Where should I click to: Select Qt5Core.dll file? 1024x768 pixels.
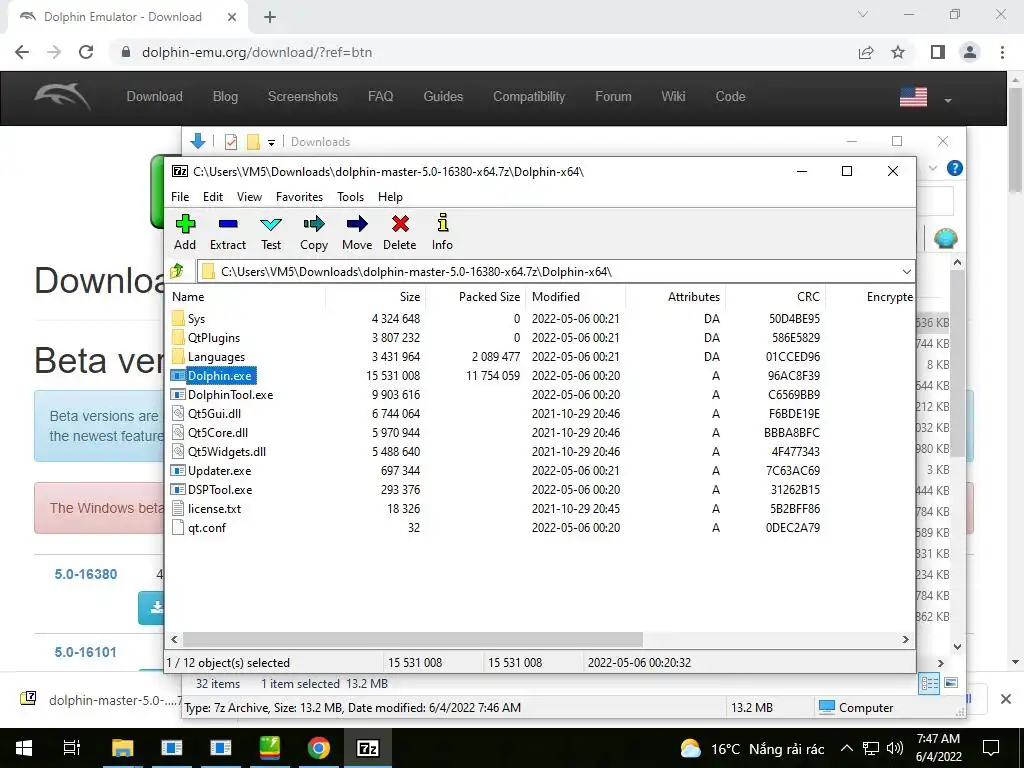point(217,432)
